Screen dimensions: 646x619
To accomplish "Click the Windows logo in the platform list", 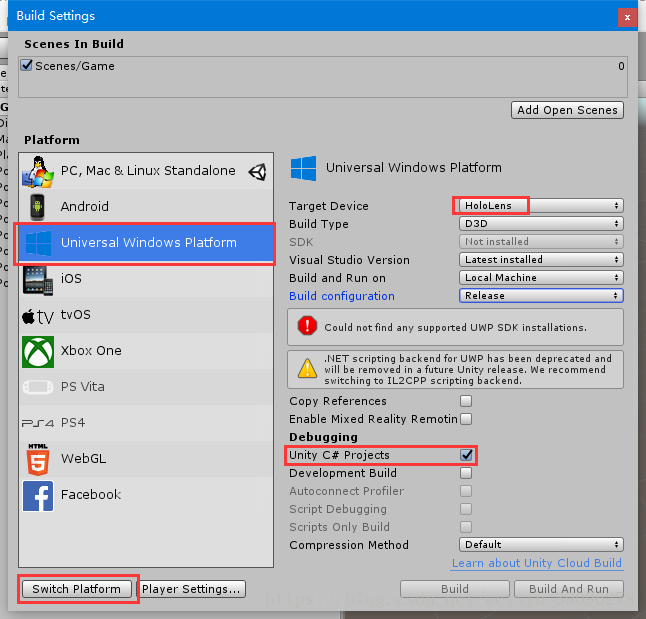I will (x=38, y=243).
